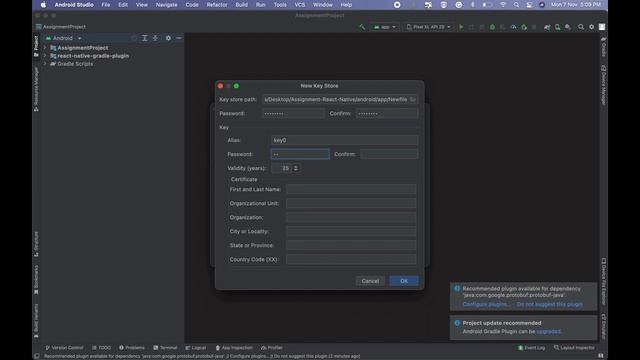Image resolution: width=640 pixels, height=360 pixels.
Task: Click the upgraded link in notification
Action: (x=549, y=331)
